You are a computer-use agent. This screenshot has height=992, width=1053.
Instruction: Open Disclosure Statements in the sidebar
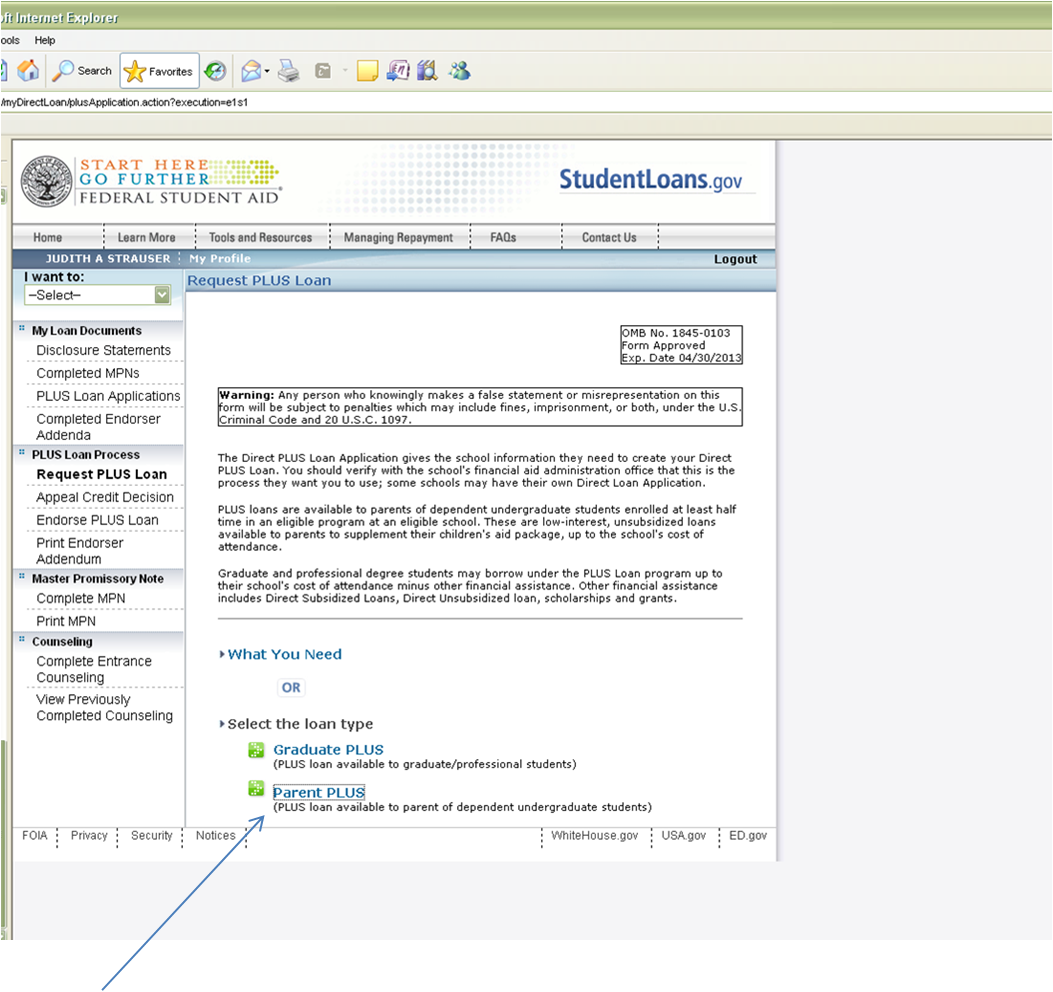click(x=103, y=351)
